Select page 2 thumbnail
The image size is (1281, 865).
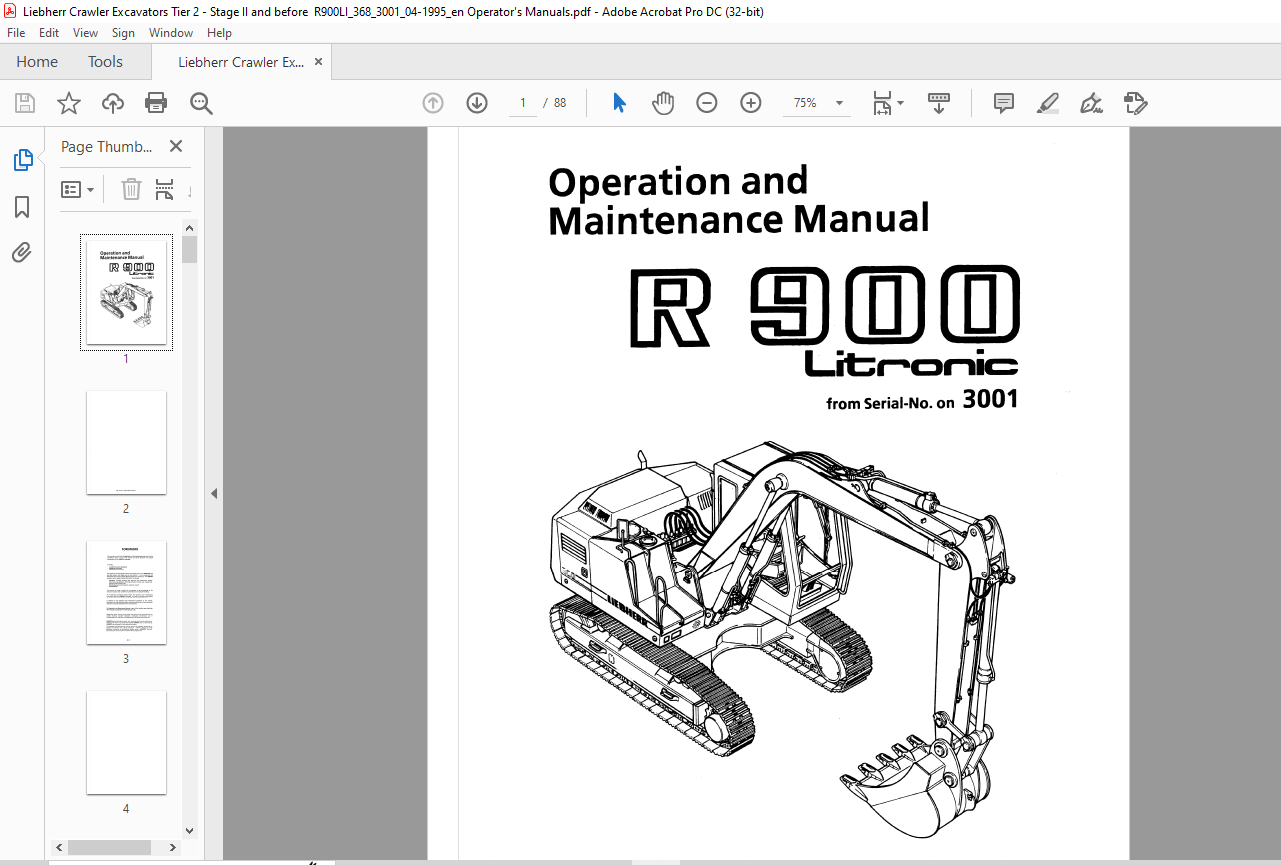click(126, 442)
